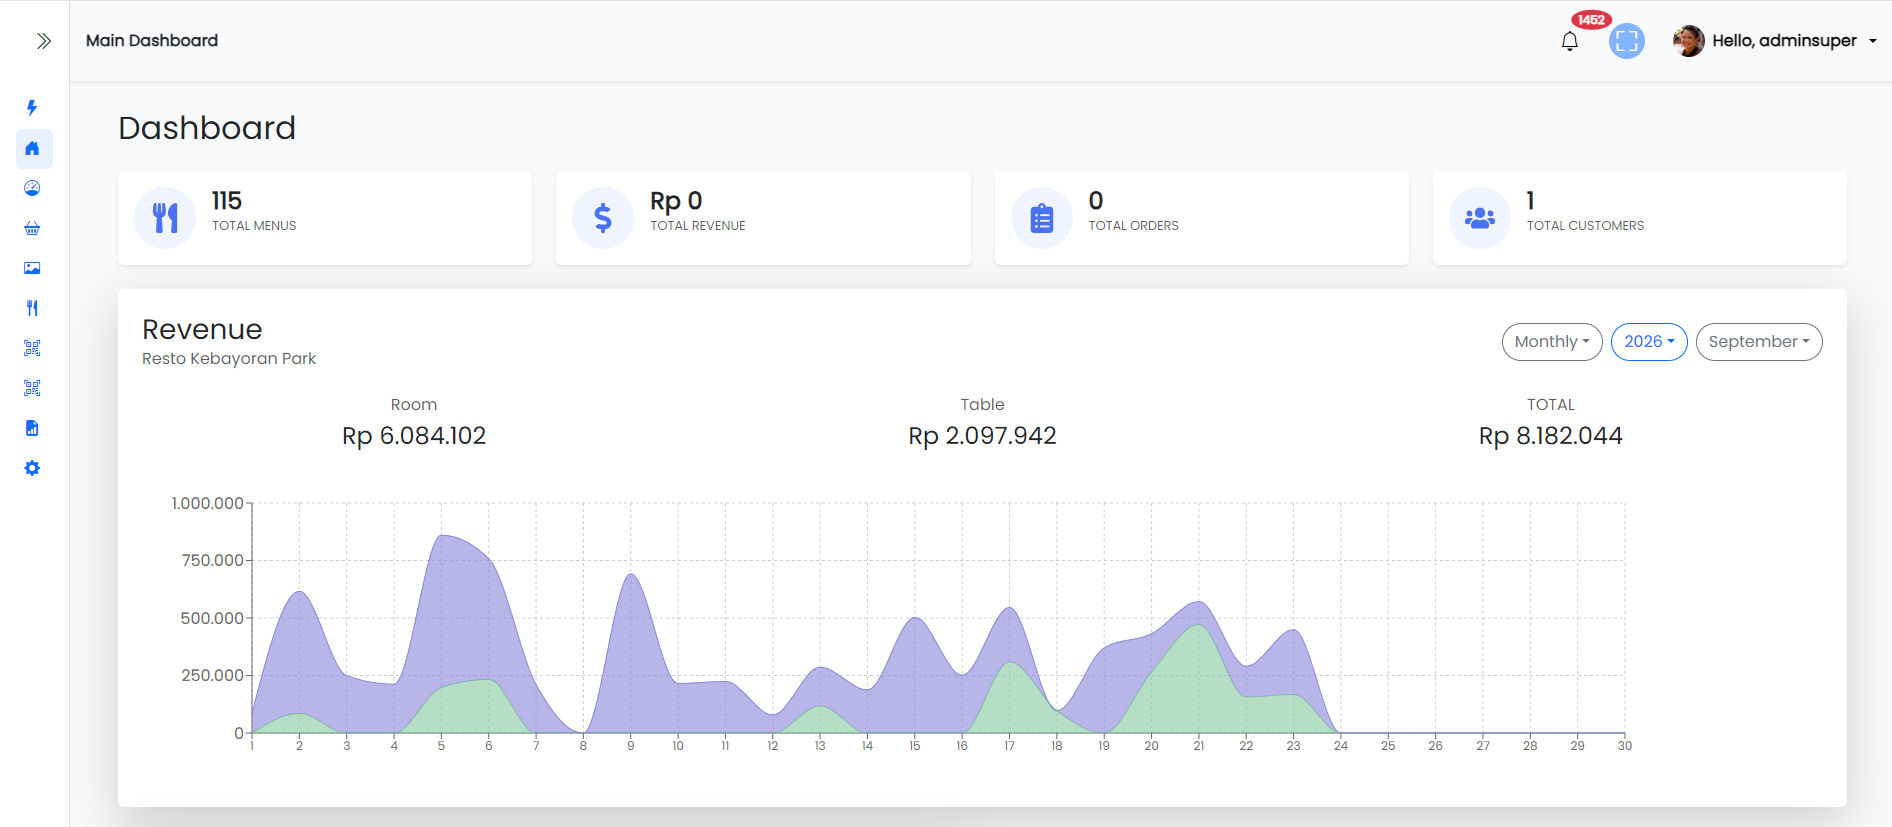
Task: Open the September month dropdown
Action: point(1759,342)
